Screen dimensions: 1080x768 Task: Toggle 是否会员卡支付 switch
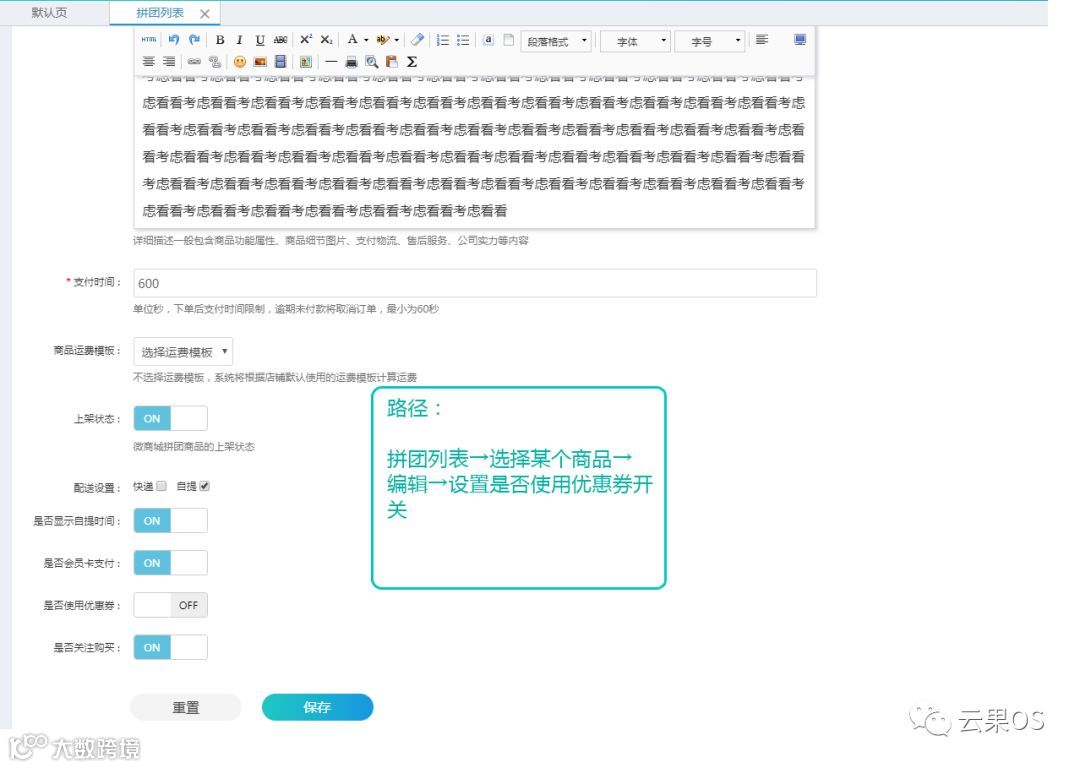tap(170, 563)
